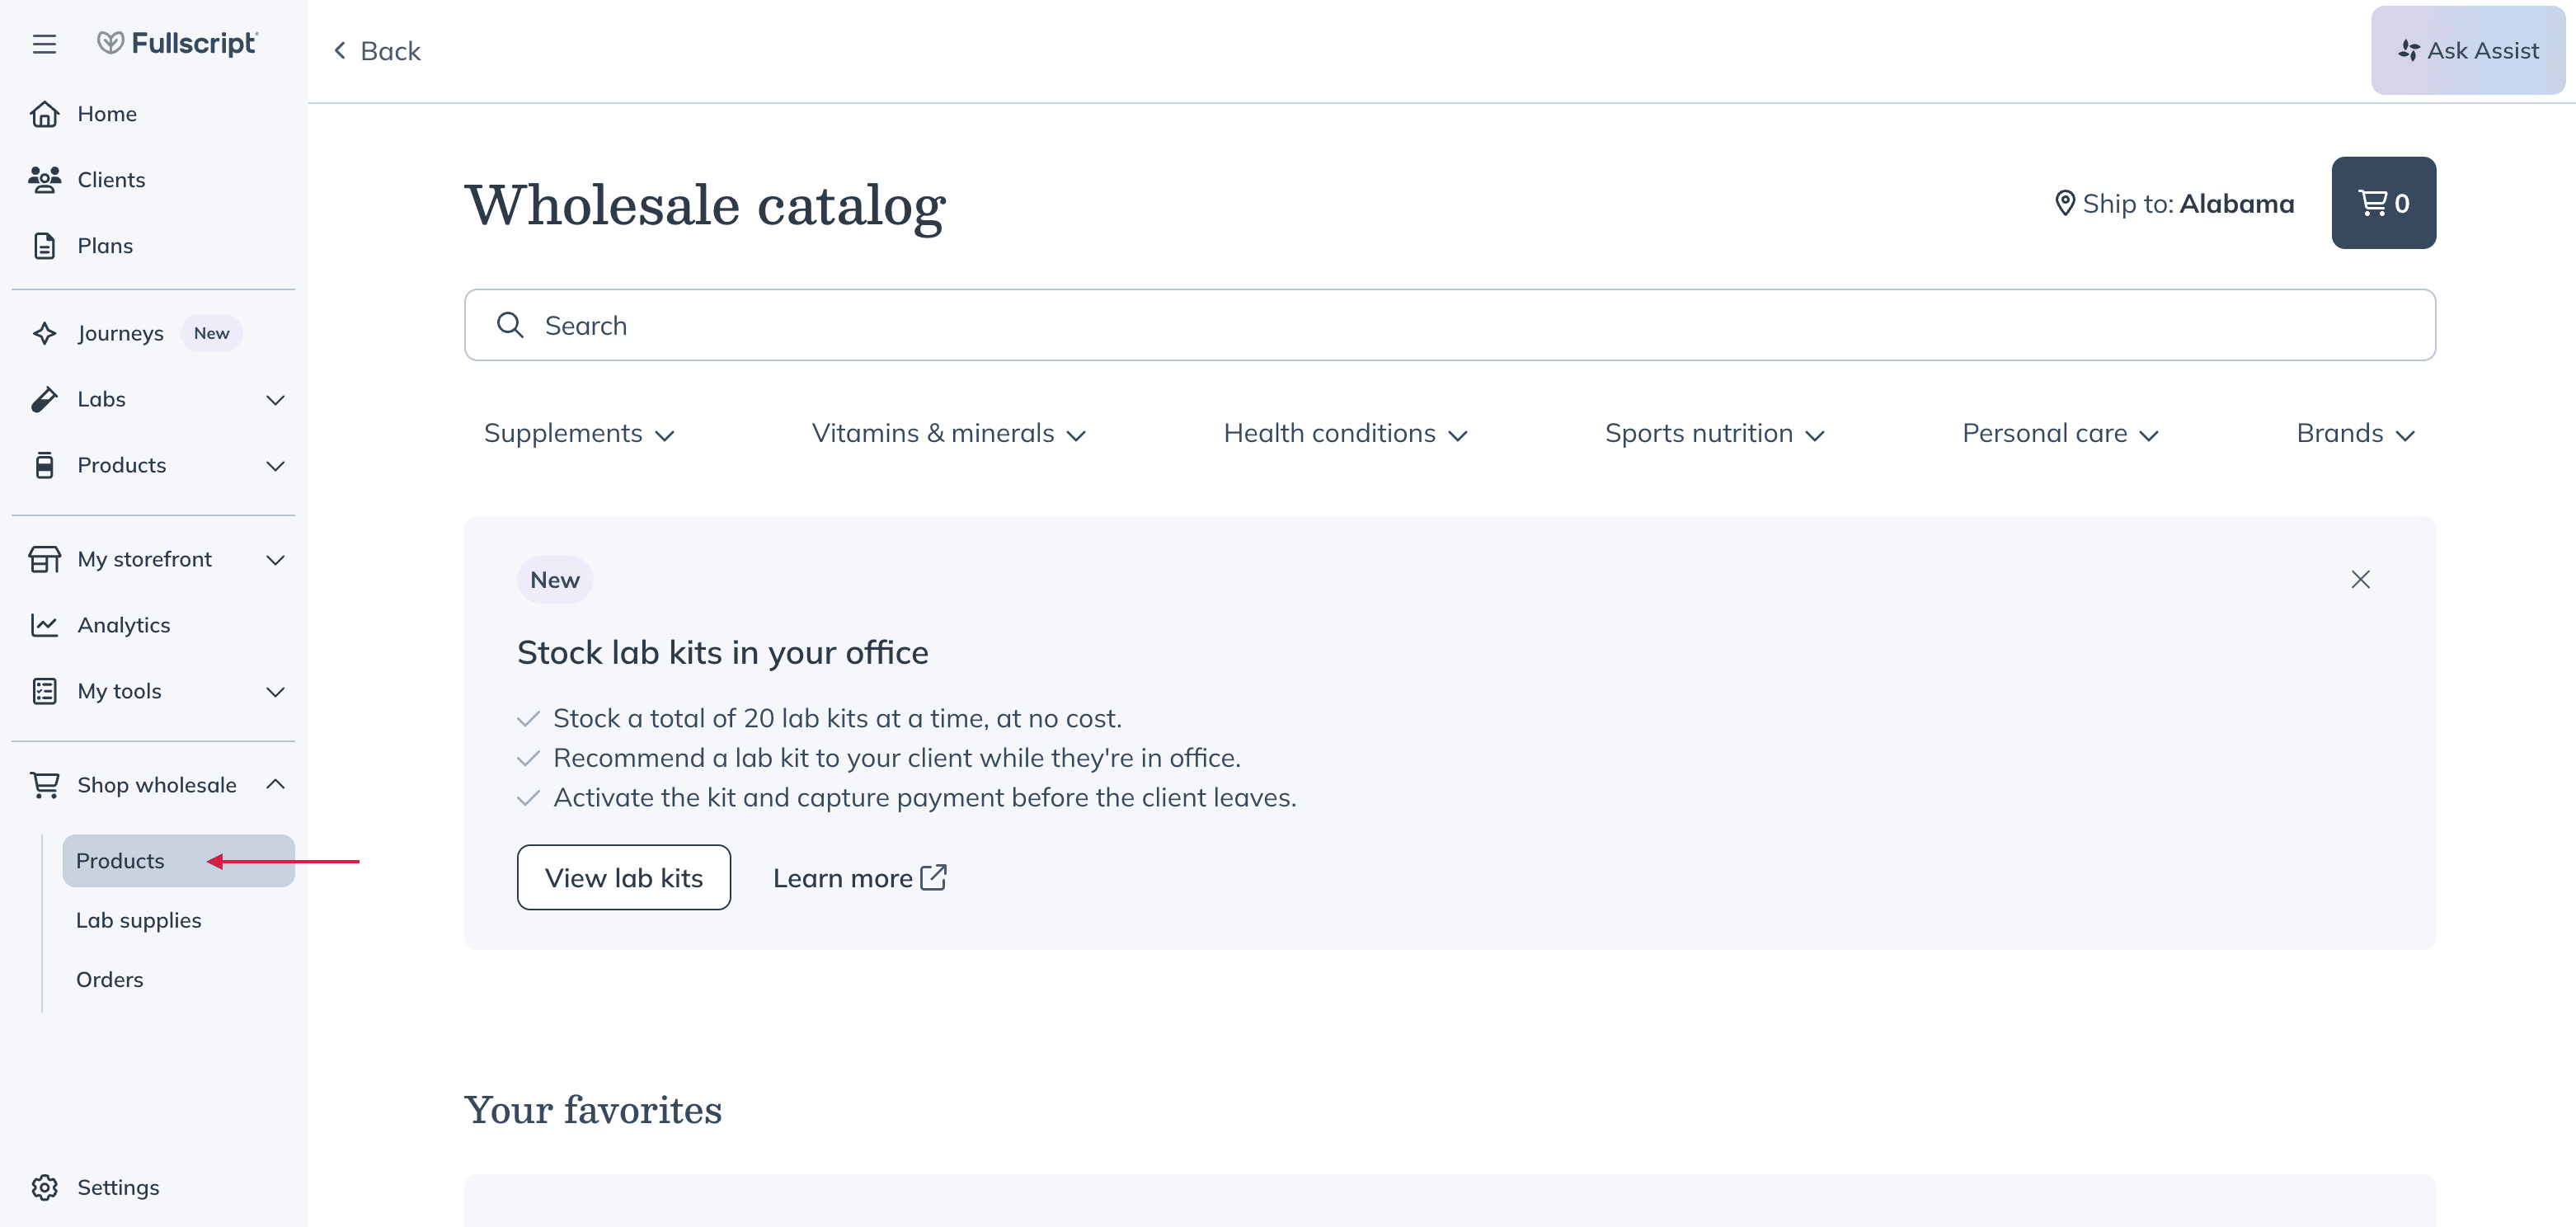Open the Settings gear icon
2576x1227 pixels.
[44, 1187]
